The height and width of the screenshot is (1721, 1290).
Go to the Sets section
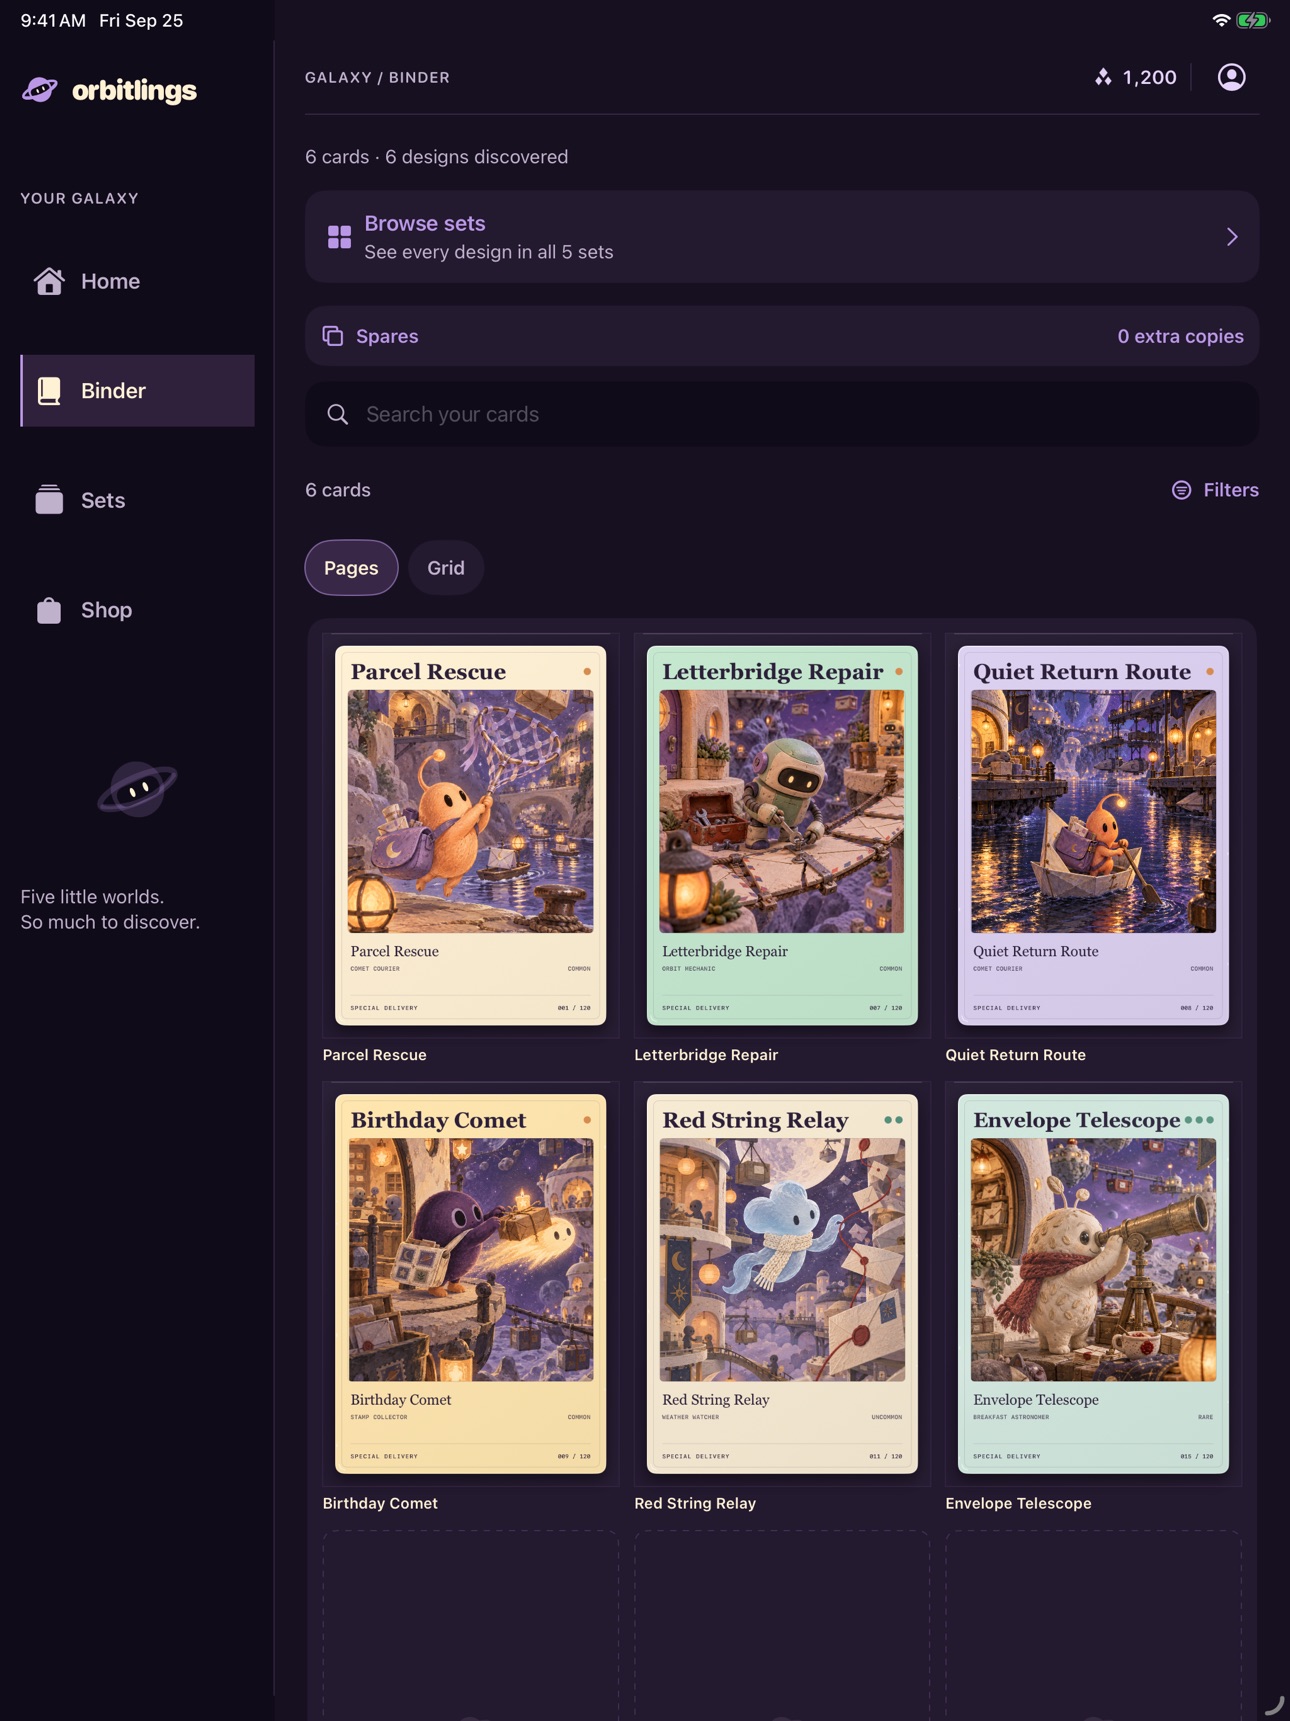(x=138, y=500)
